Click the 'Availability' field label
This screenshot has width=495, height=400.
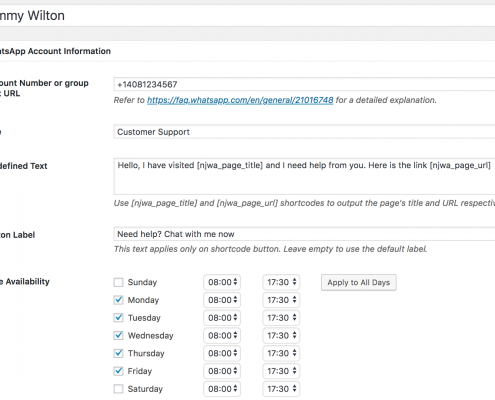pyautogui.click(x=25, y=282)
